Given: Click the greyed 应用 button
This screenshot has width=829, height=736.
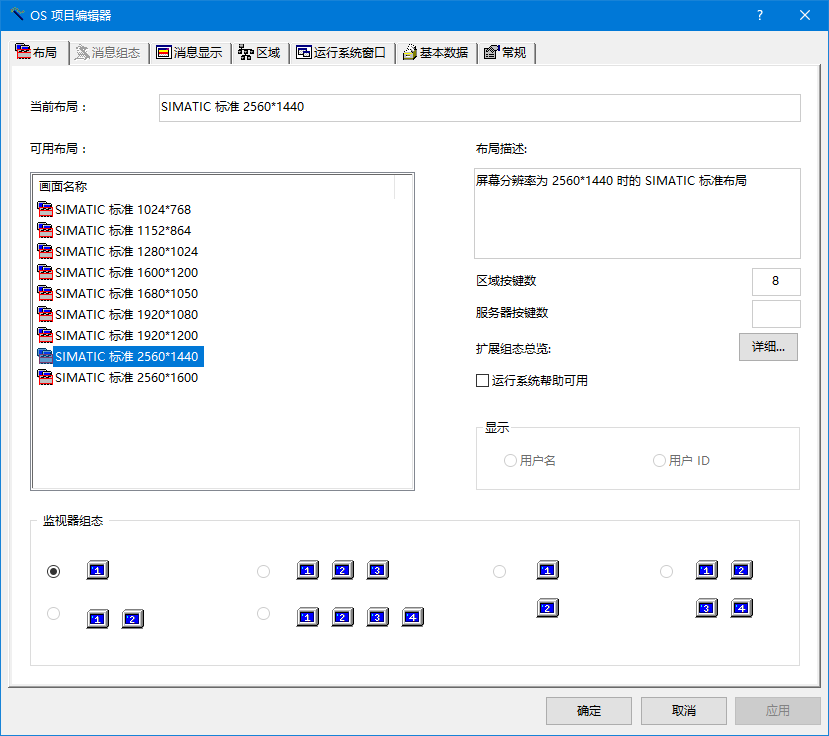Looking at the screenshot, I should click(777, 711).
